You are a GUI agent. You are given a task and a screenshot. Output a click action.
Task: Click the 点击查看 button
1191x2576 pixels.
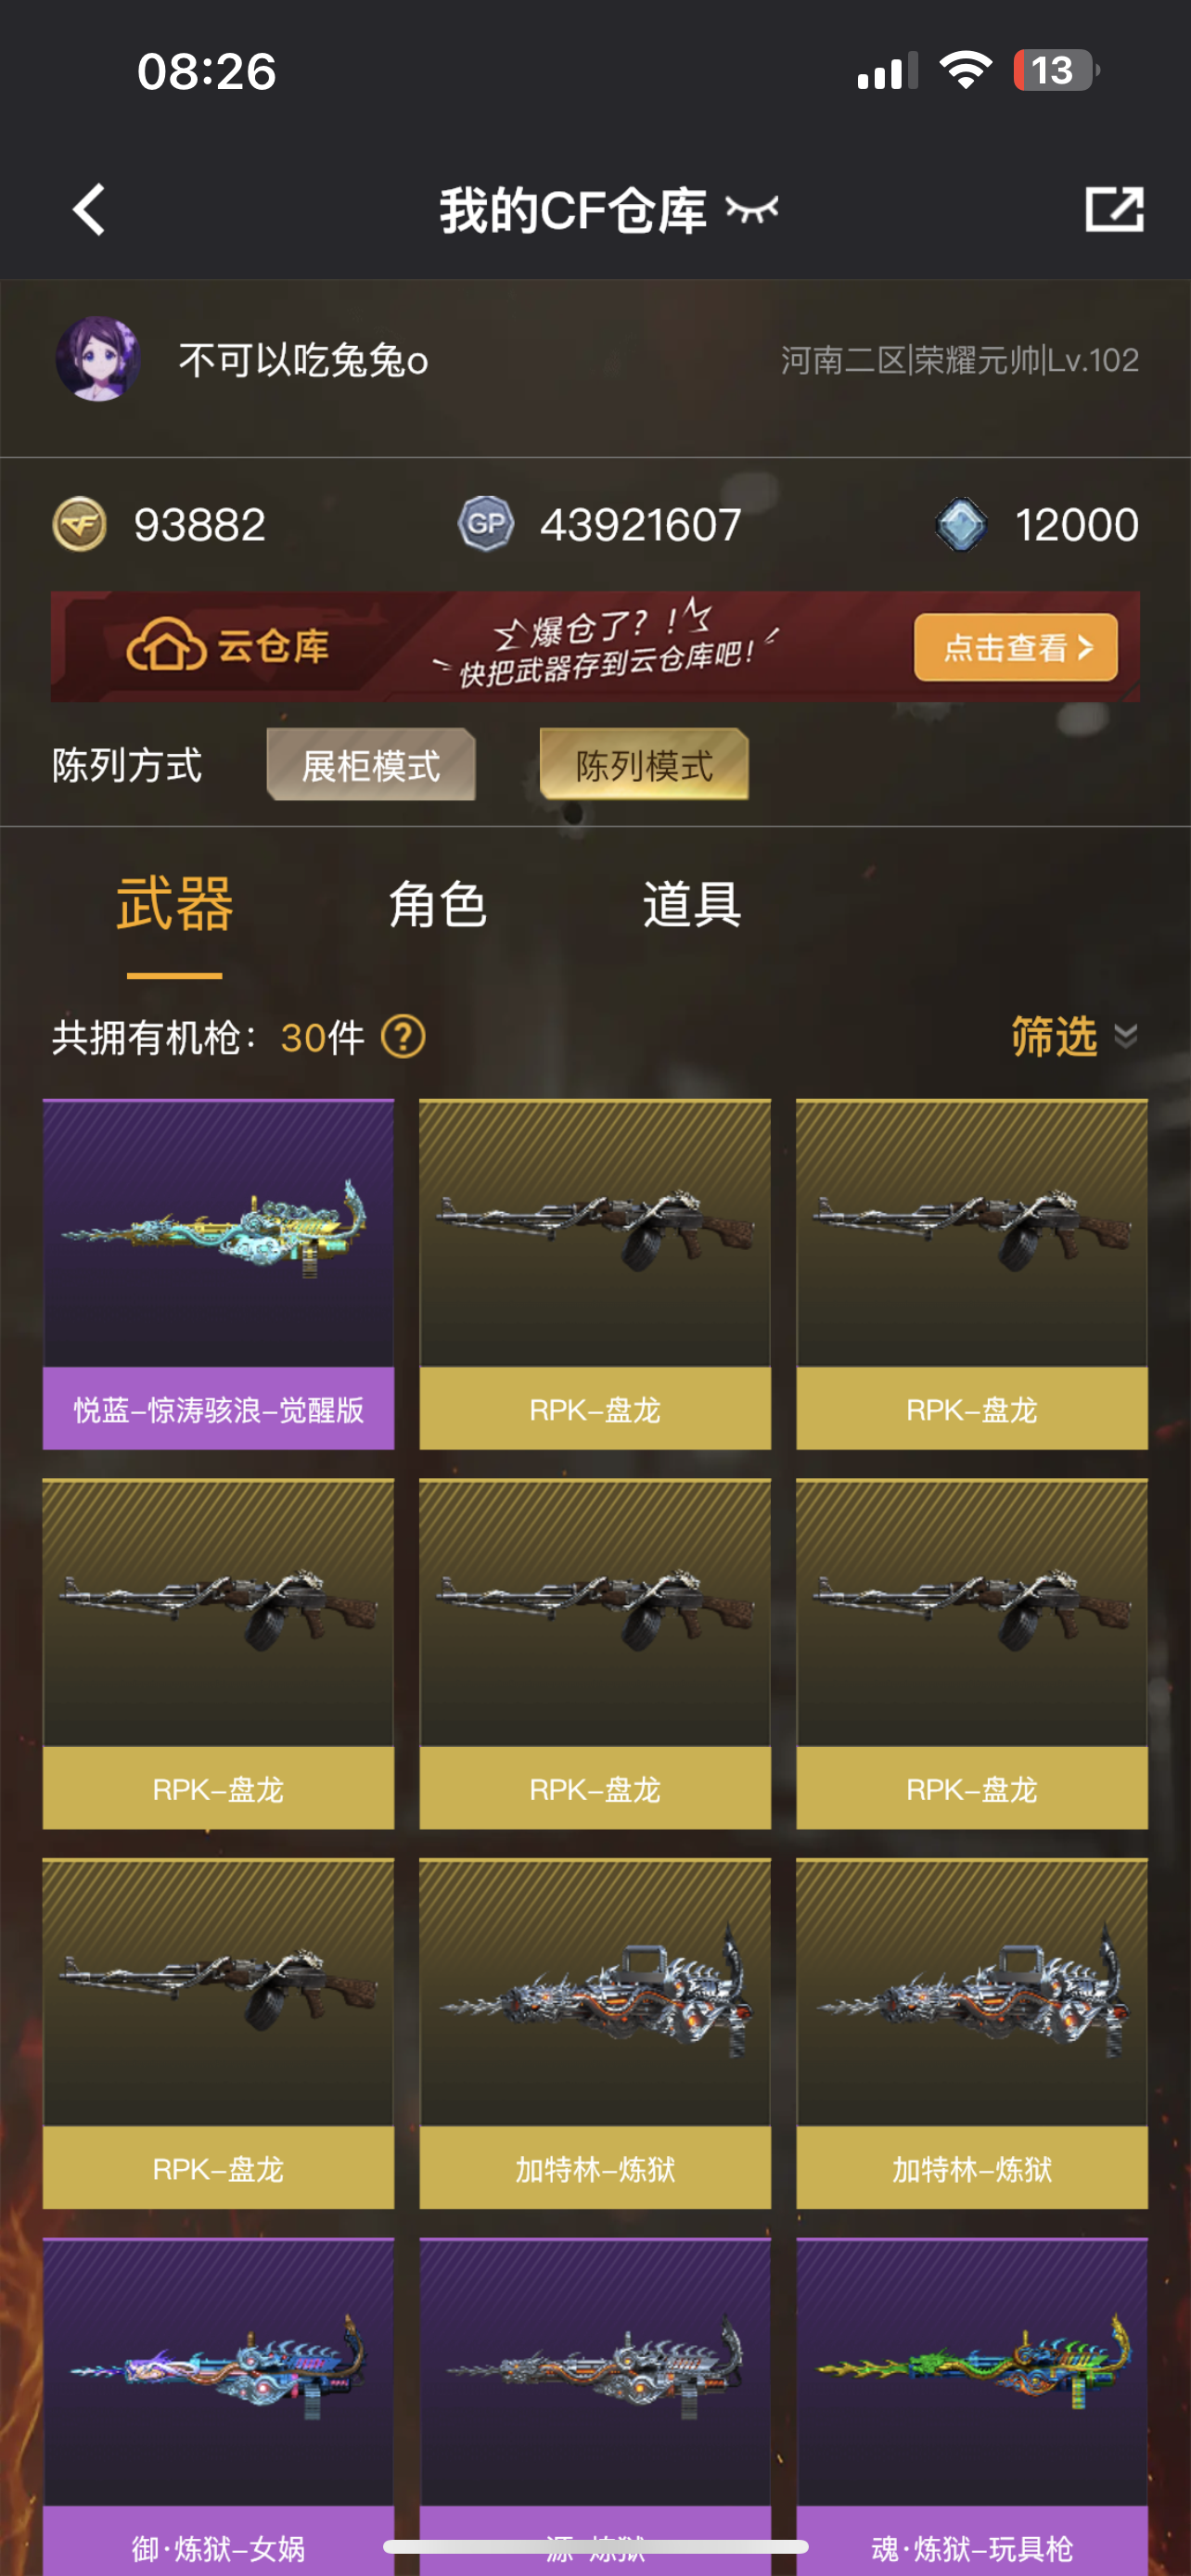point(1015,647)
